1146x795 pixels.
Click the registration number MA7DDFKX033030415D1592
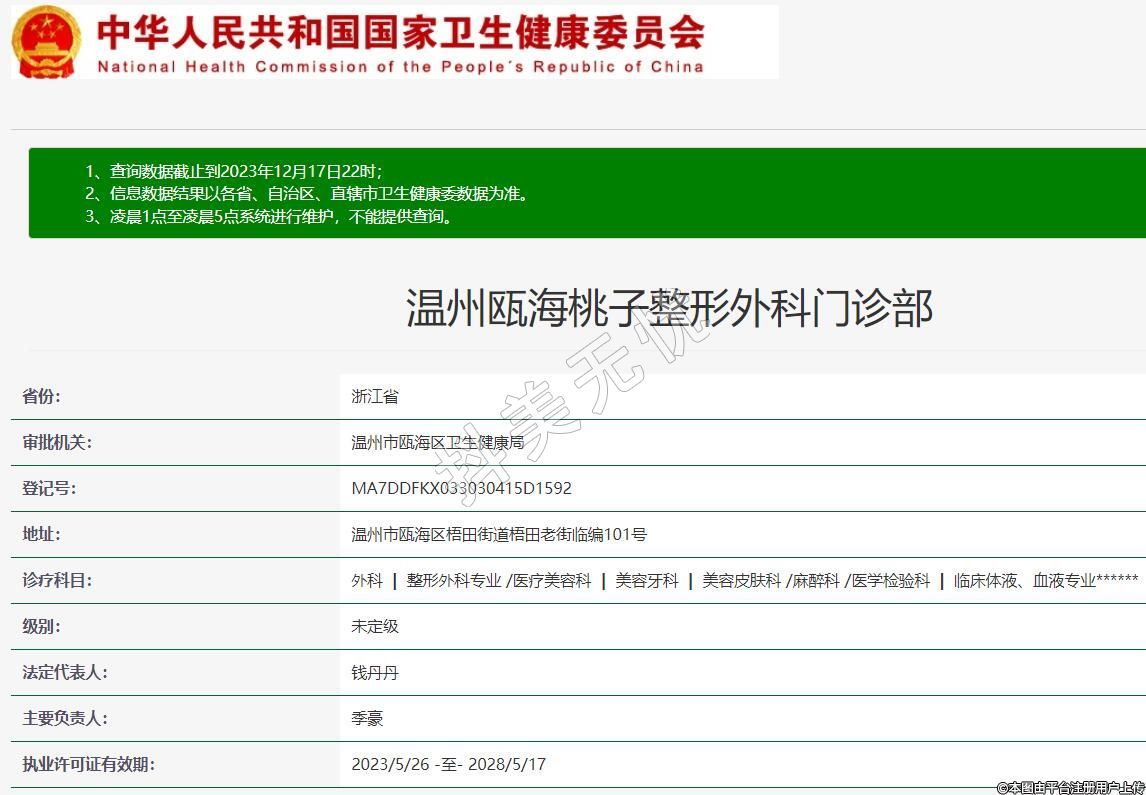[461, 488]
